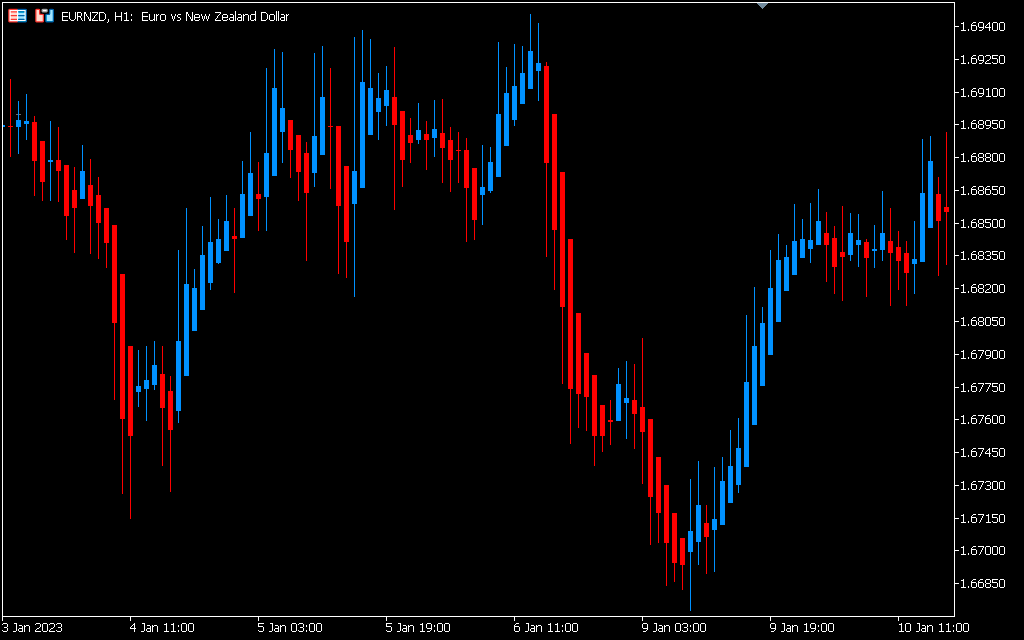Viewport: 1024px width, 640px height.
Task: Click the 1.67150 price label
Action: point(982,518)
